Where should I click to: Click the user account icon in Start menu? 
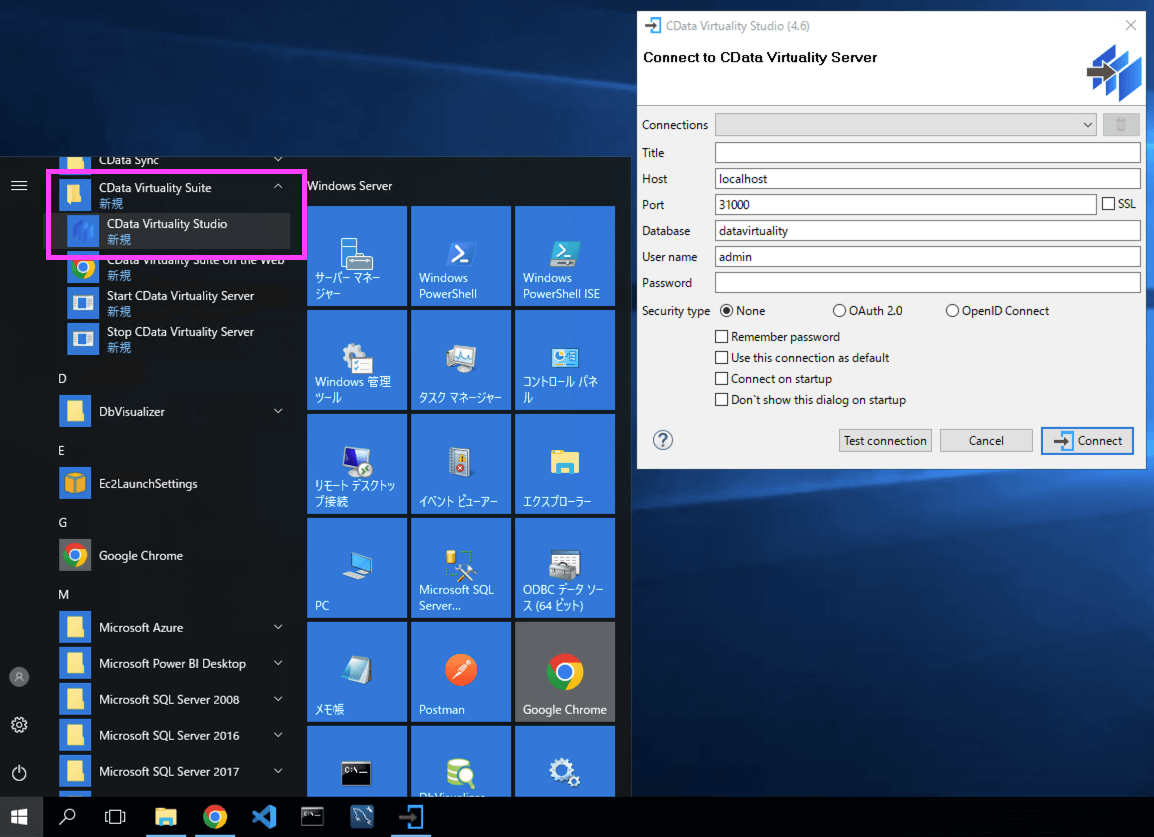pos(19,677)
